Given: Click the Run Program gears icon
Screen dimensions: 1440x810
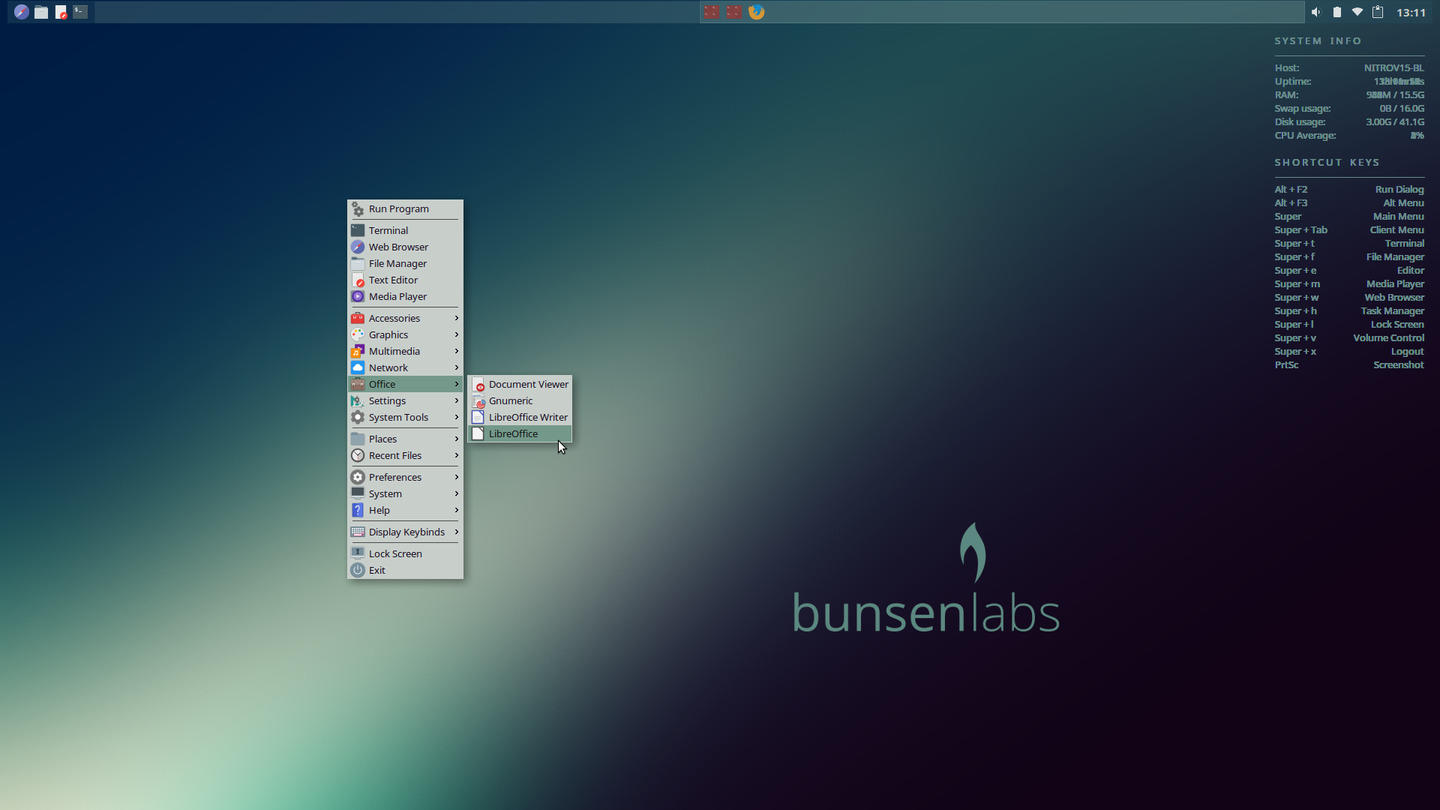Looking at the screenshot, I should click(357, 209).
